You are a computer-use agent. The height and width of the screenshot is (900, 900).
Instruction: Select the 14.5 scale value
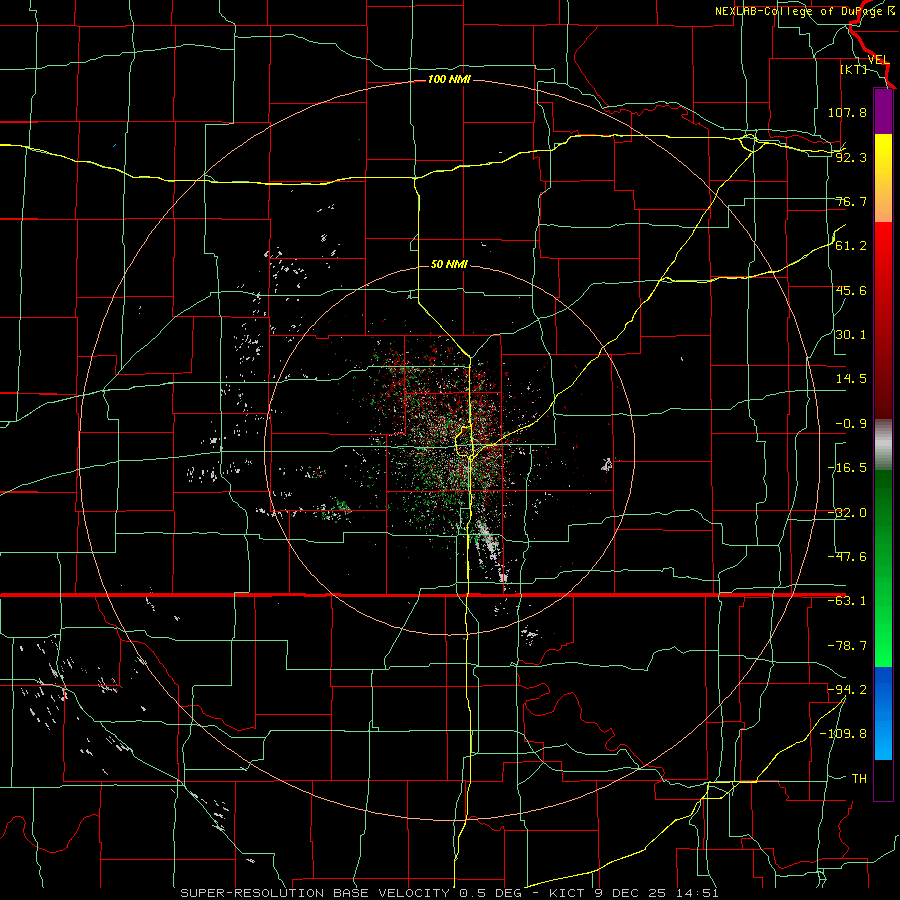851,379
